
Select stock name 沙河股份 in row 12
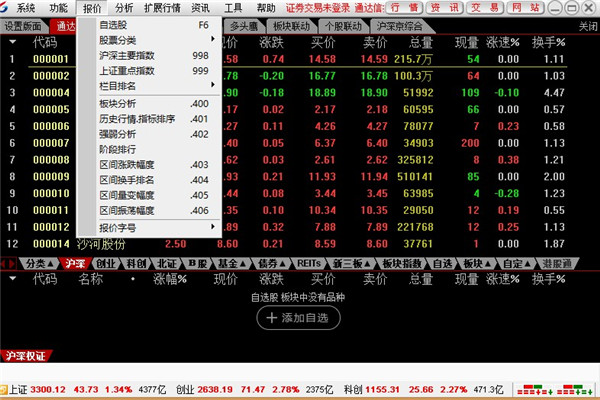pos(101,244)
